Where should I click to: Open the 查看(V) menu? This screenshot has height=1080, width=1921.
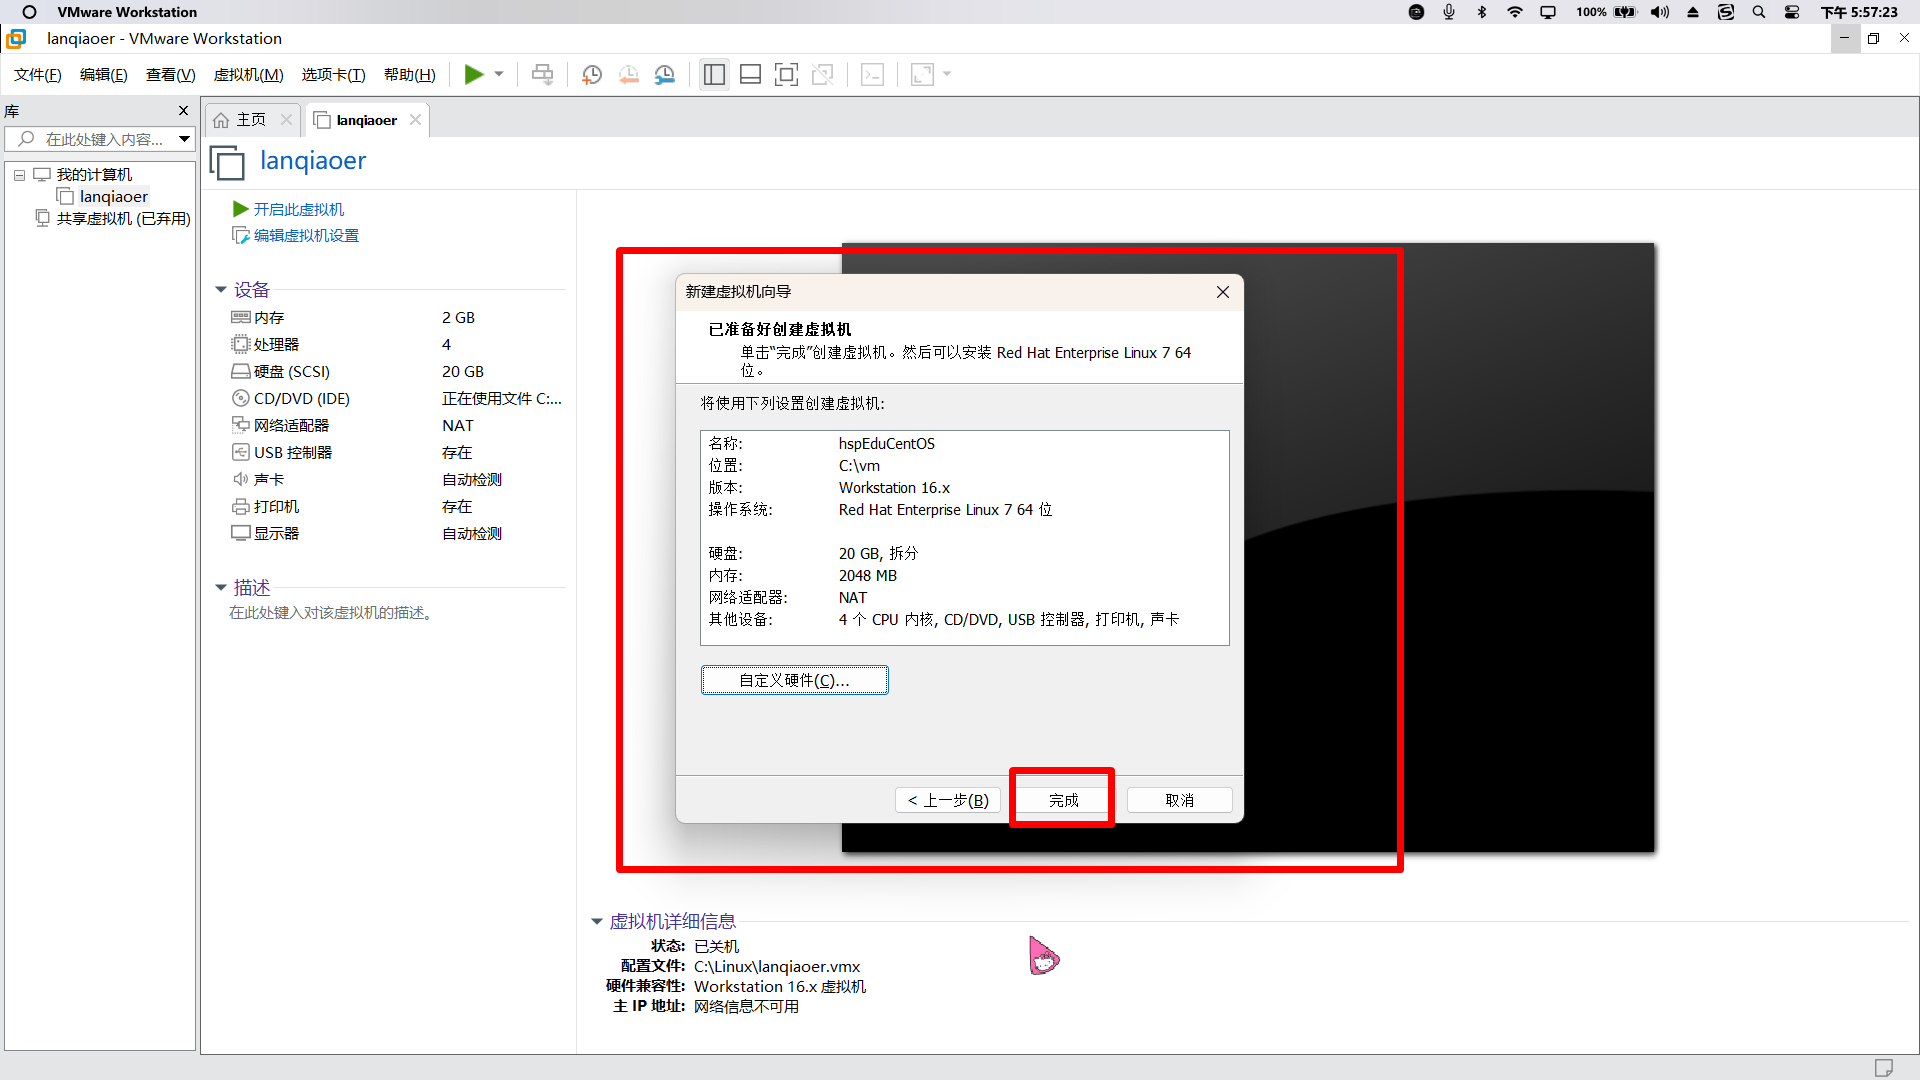point(171,75)
